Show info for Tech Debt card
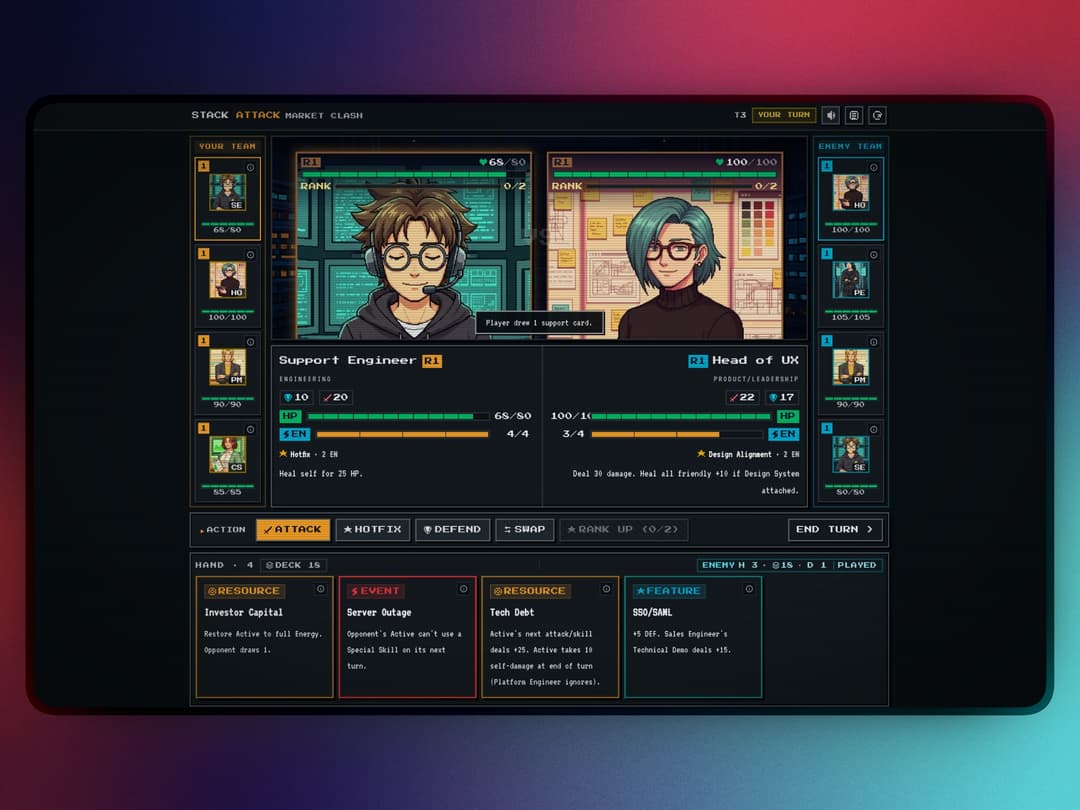 (x=606, y=589)
